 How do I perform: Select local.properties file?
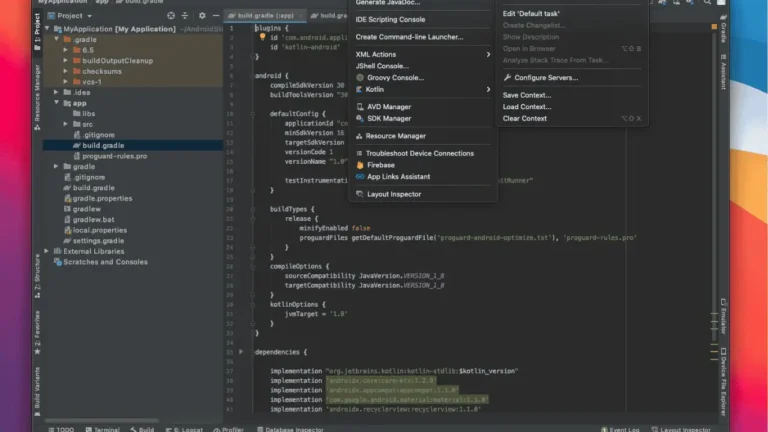click(x=96, y=230)
